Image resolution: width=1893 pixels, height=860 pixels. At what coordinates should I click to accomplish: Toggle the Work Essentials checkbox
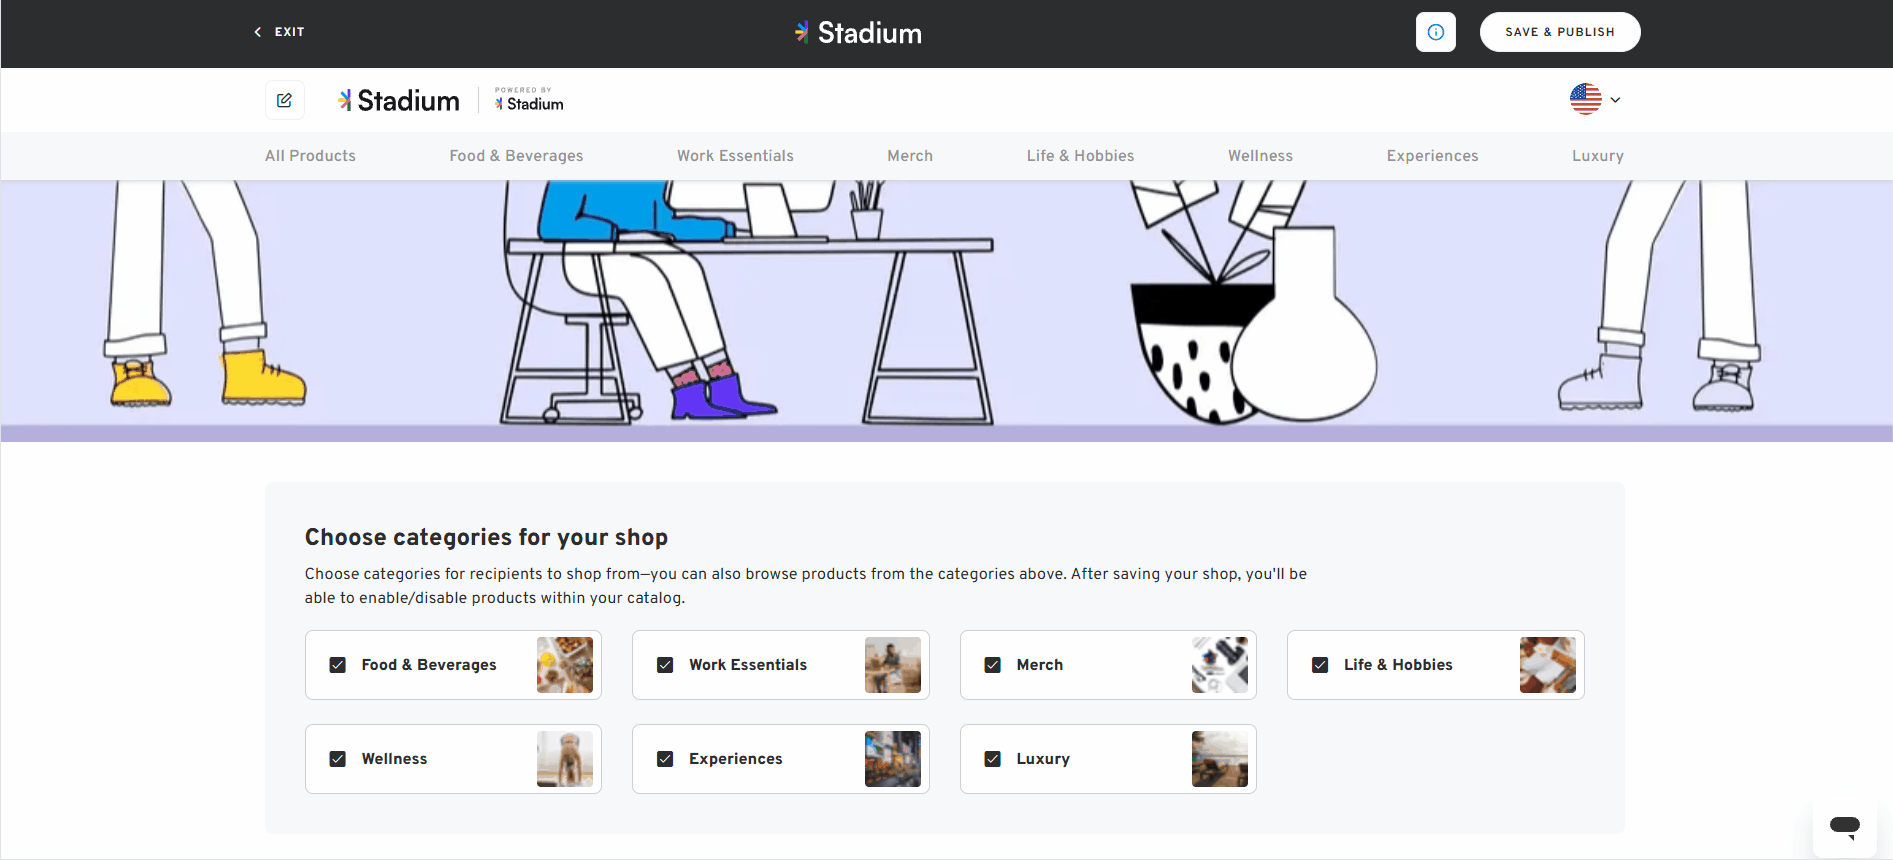[665, 665]
